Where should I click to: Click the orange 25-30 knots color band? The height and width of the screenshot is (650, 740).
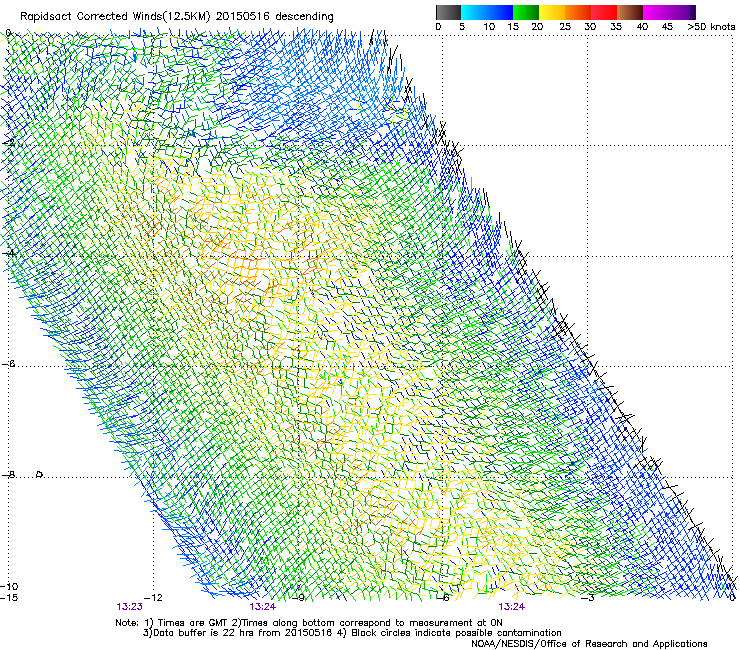point(578,12)
